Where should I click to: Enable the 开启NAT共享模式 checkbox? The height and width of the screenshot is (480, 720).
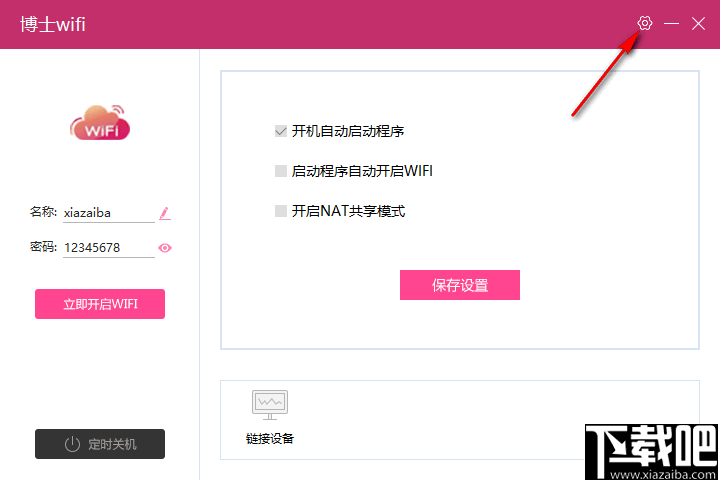tap(281, 211)
